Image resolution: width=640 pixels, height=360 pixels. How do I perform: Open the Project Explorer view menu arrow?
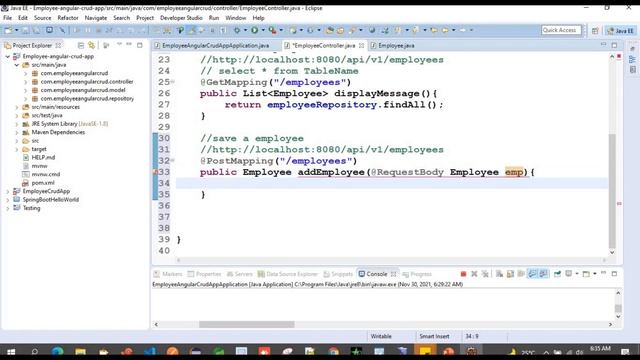coord(119,44)
